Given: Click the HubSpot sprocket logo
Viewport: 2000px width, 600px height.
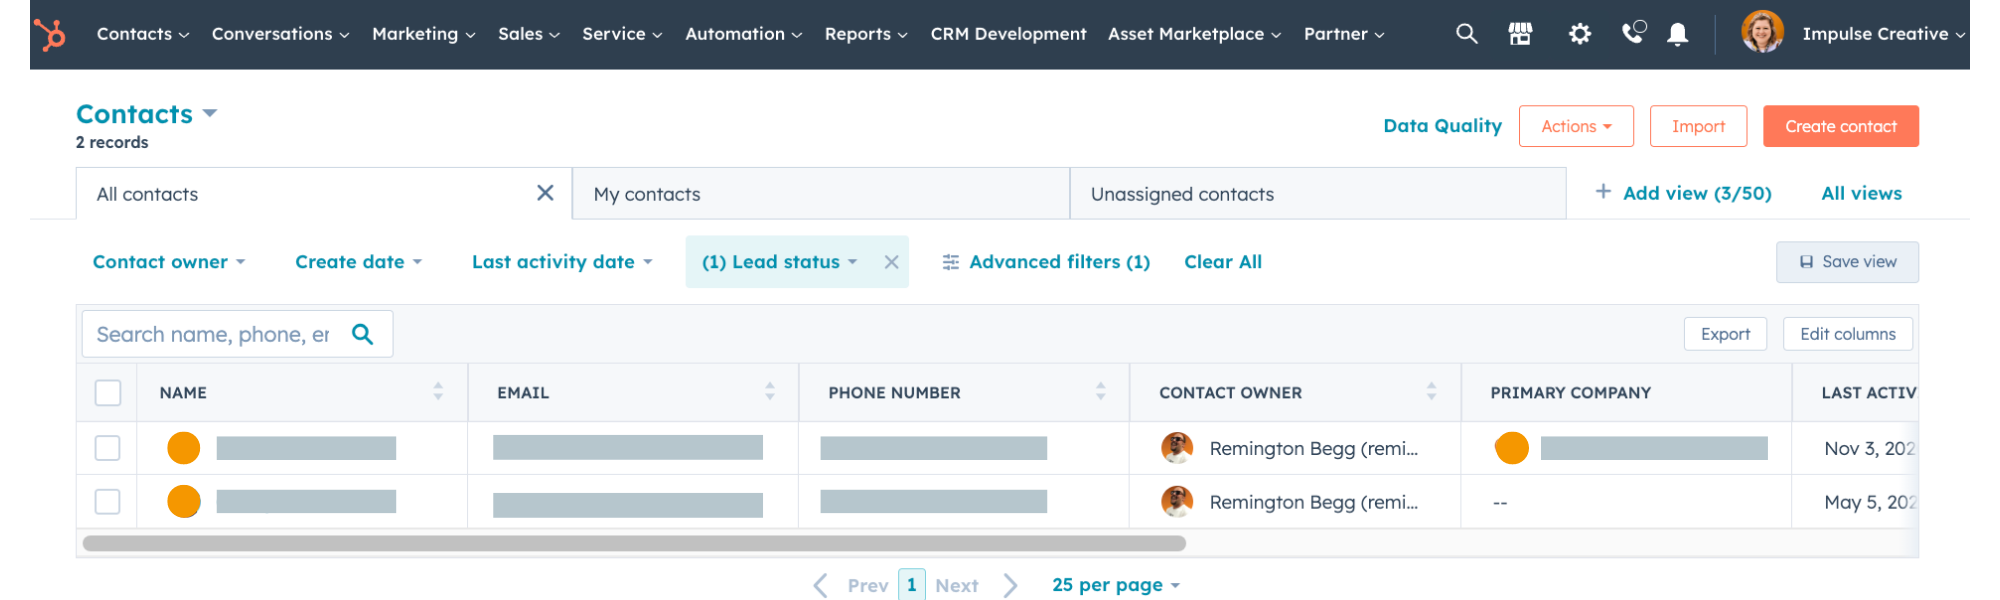Looking at the screenshot, I should coord(50,35).
